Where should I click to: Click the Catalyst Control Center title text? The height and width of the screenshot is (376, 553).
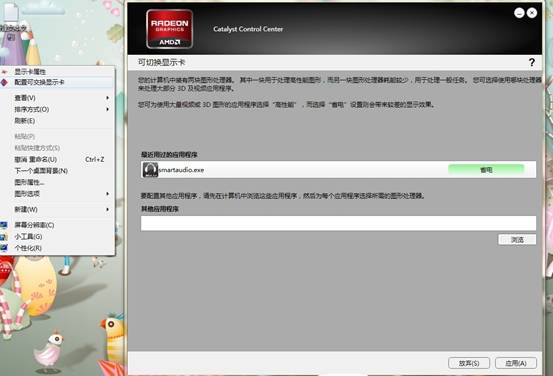pyautogui.click(x=248, y=29)
